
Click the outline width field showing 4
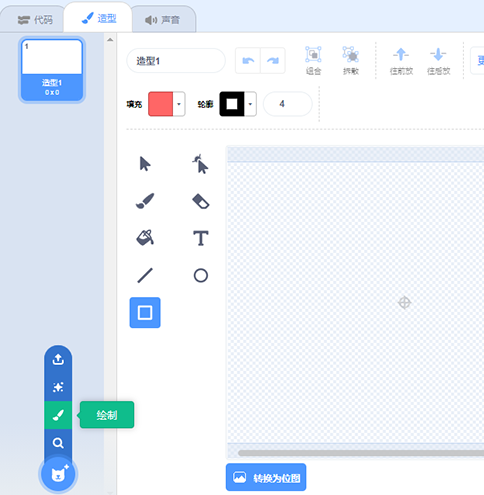(288, 104)
